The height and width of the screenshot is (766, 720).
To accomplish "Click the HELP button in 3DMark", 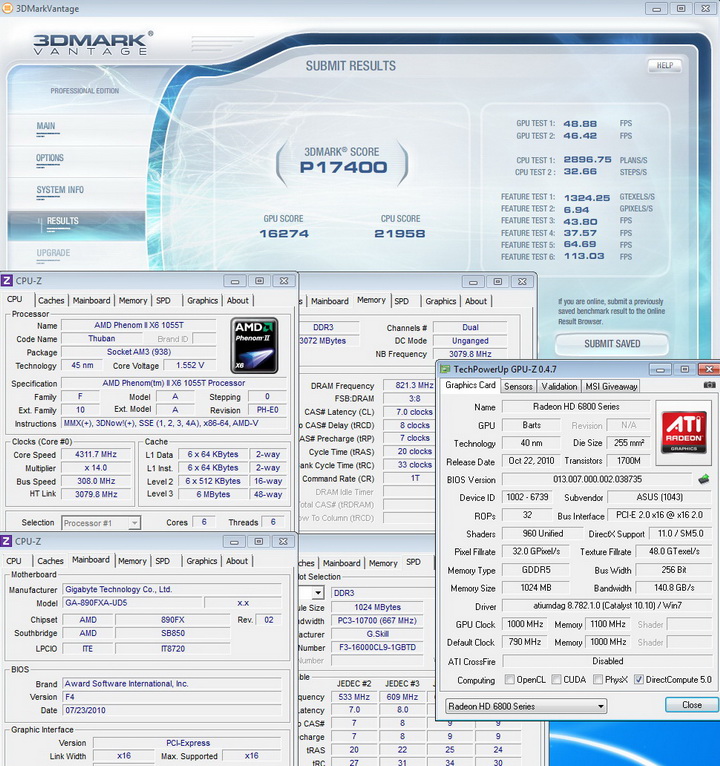I will tap(664, 65).
